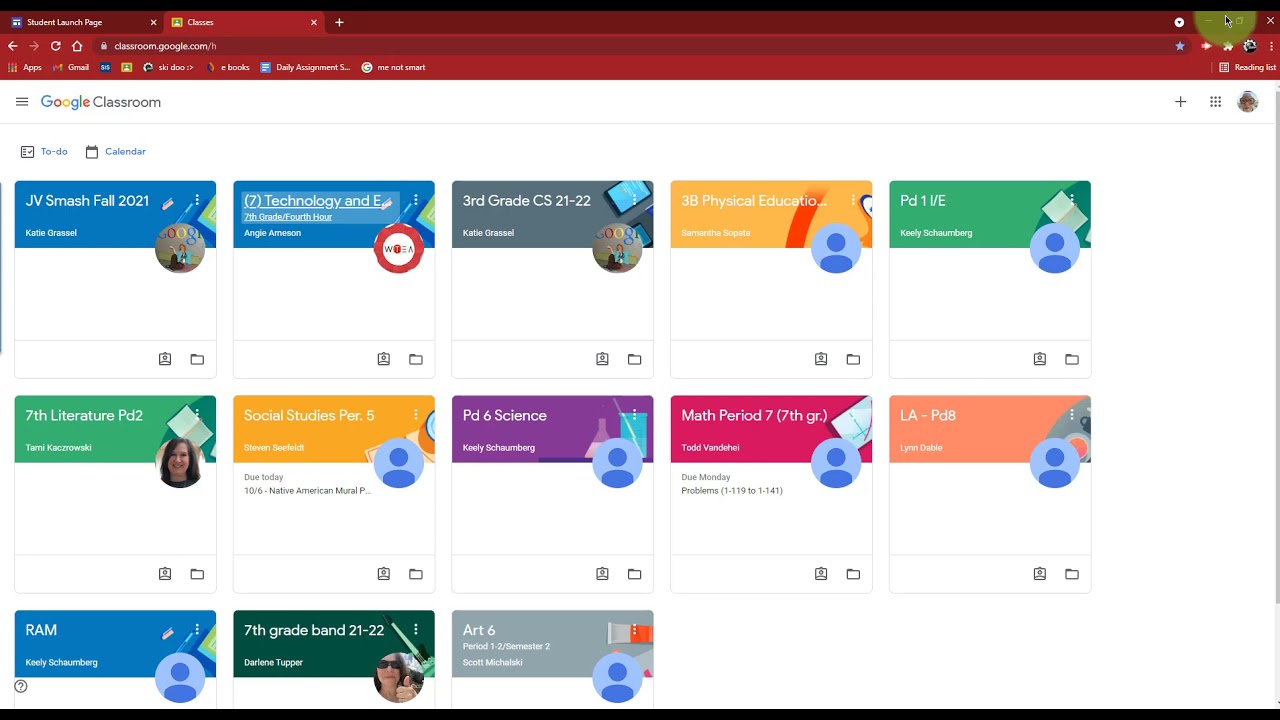Open the 3rd Grade CS 21-22 class
The height and width of the screenshot is (720, 1280).
(x=526, y=201)
